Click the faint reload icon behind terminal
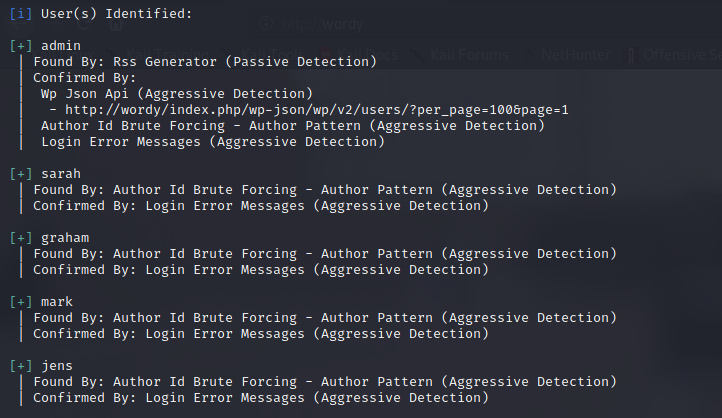This screenshot has width=722, height=418. coord(83,23)
